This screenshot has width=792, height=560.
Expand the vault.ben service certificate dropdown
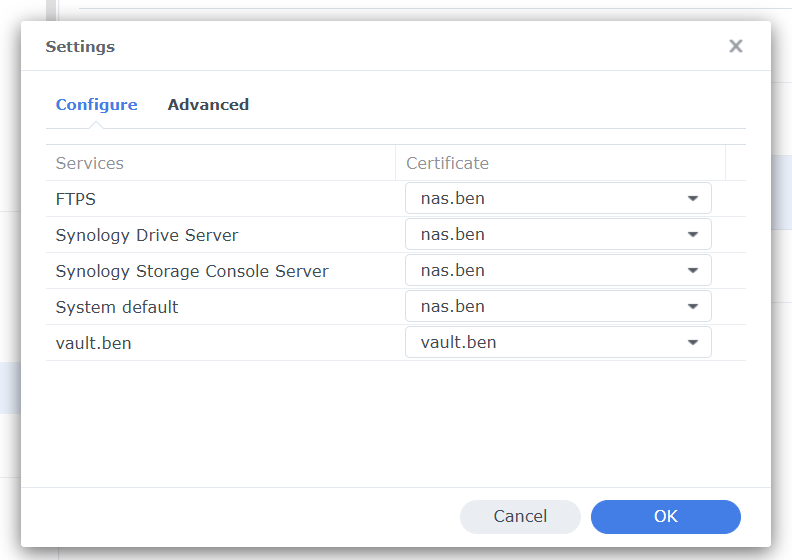click(x=557, y=342)
